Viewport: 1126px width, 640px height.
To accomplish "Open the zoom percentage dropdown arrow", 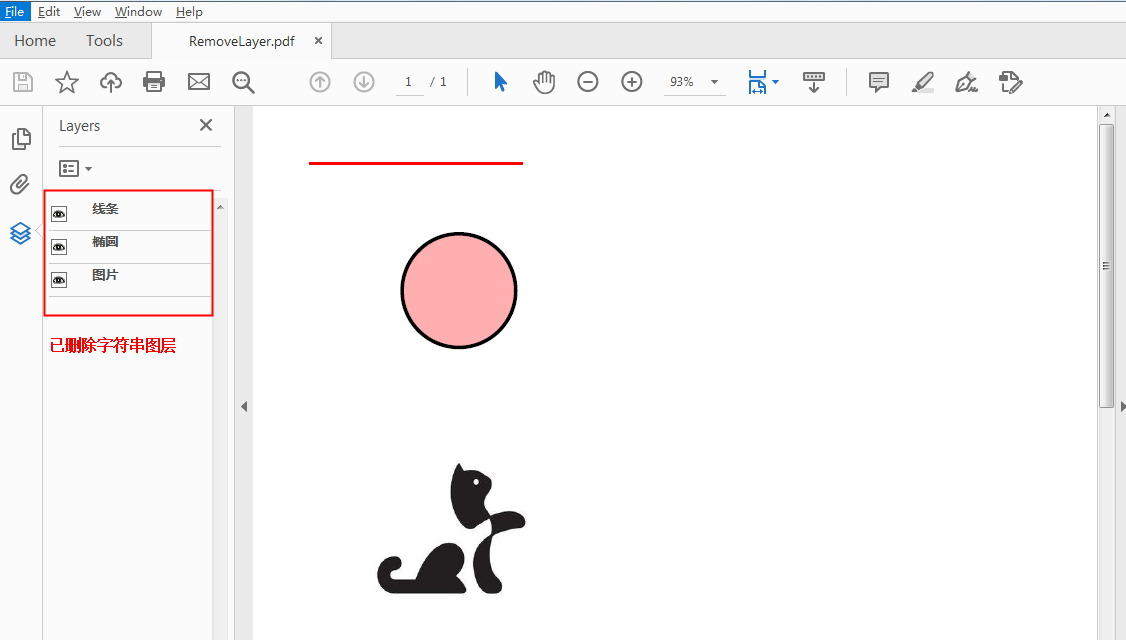I will (715, 82).
